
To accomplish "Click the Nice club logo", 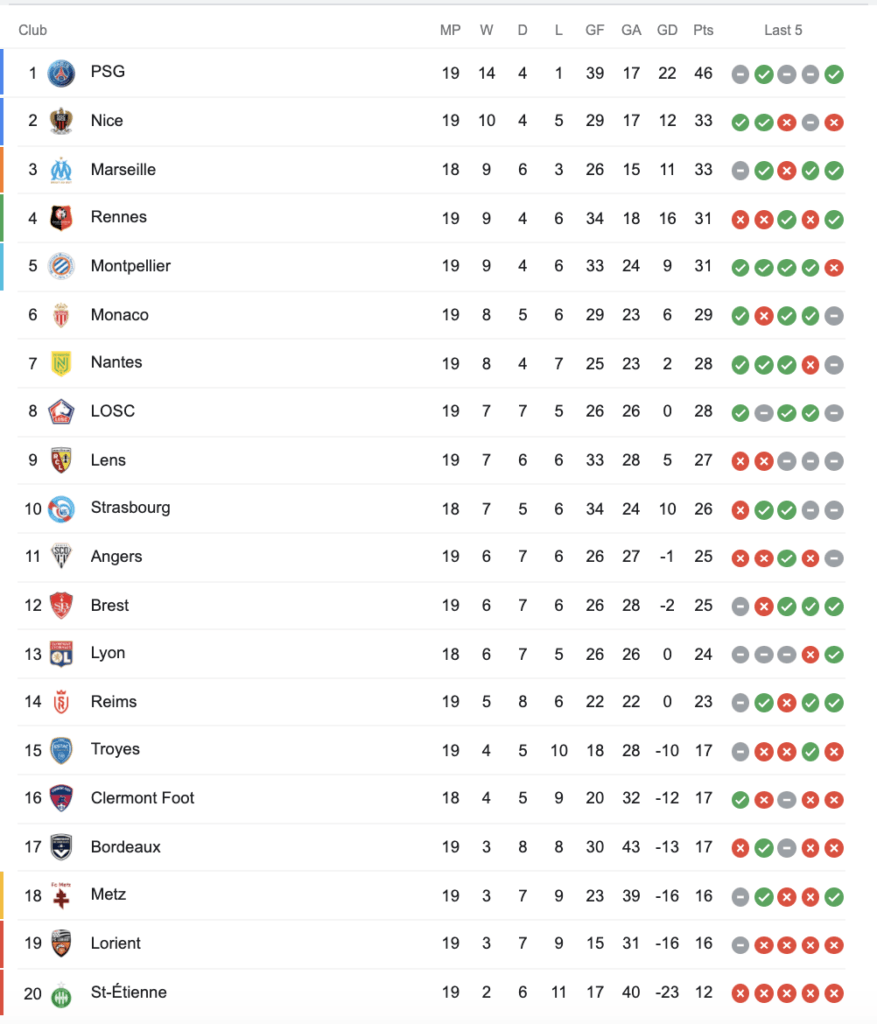I will (61, 121).
